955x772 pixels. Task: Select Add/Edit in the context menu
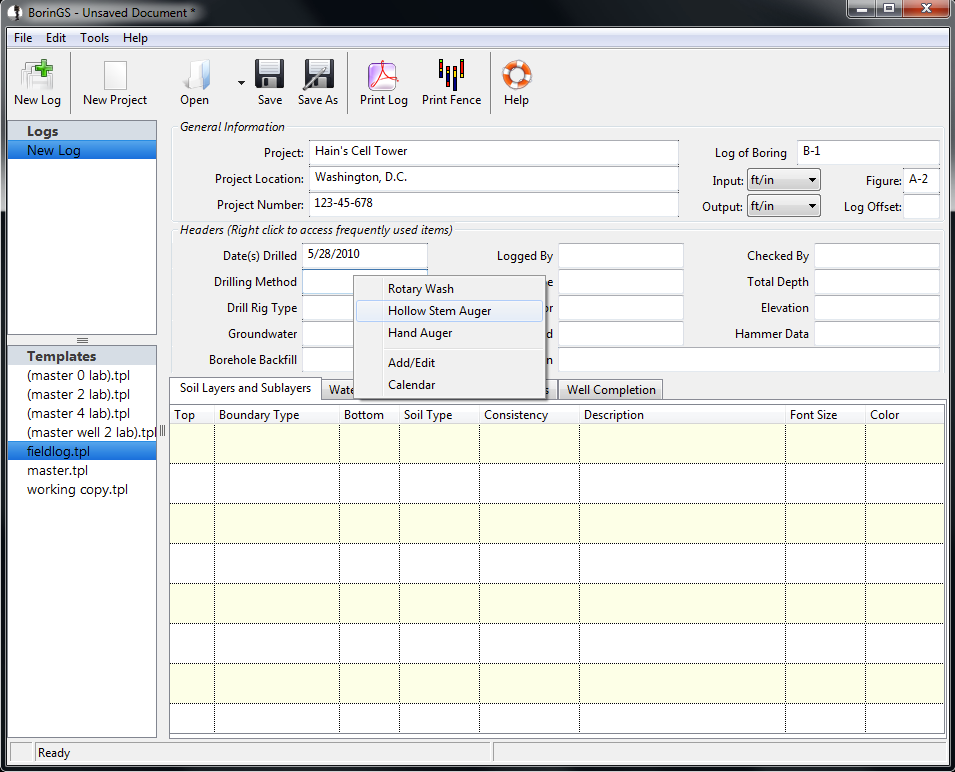tap(412, 363)
